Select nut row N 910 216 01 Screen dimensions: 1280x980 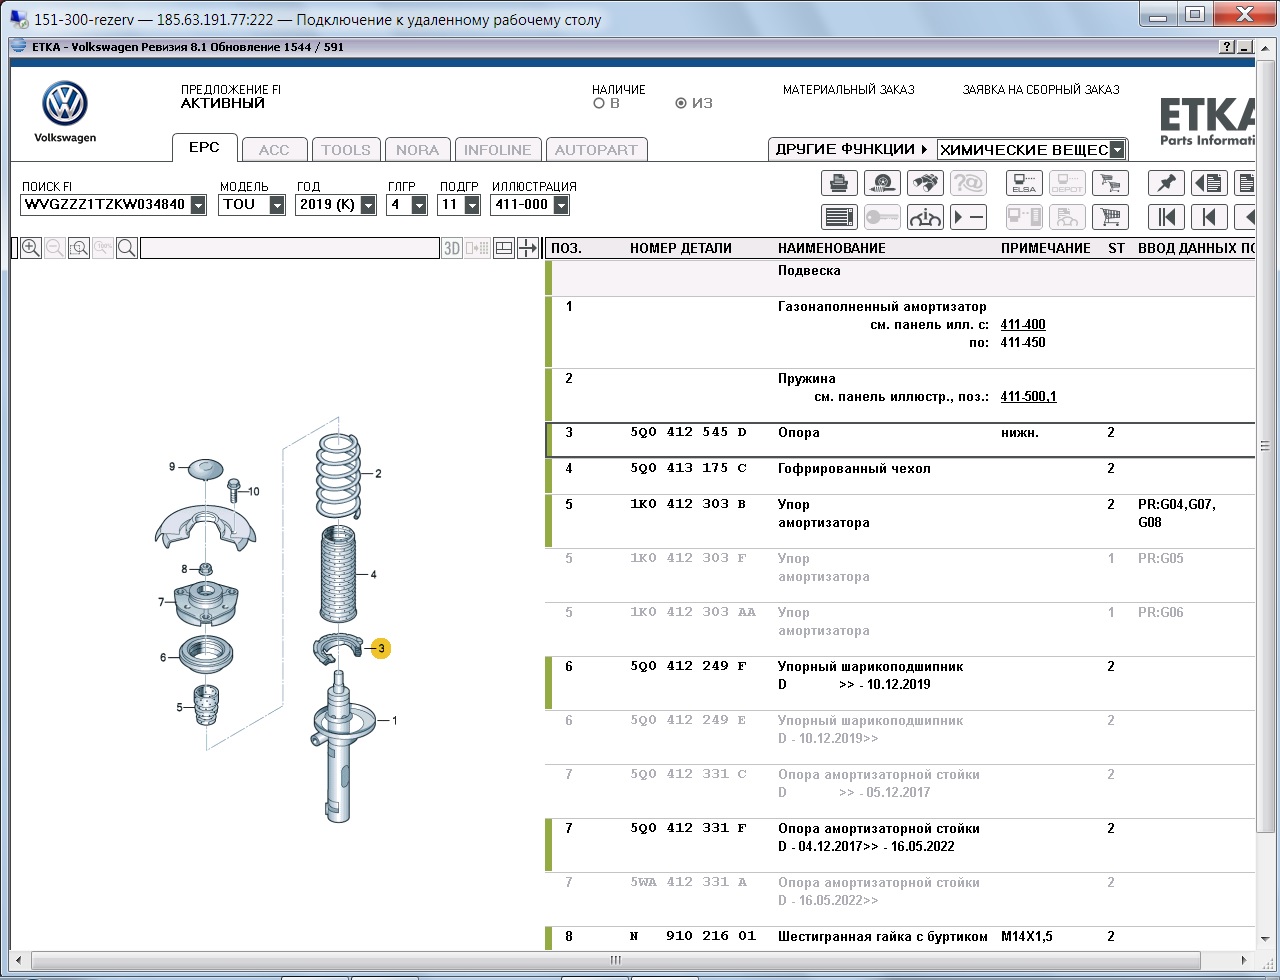[900, 938]
